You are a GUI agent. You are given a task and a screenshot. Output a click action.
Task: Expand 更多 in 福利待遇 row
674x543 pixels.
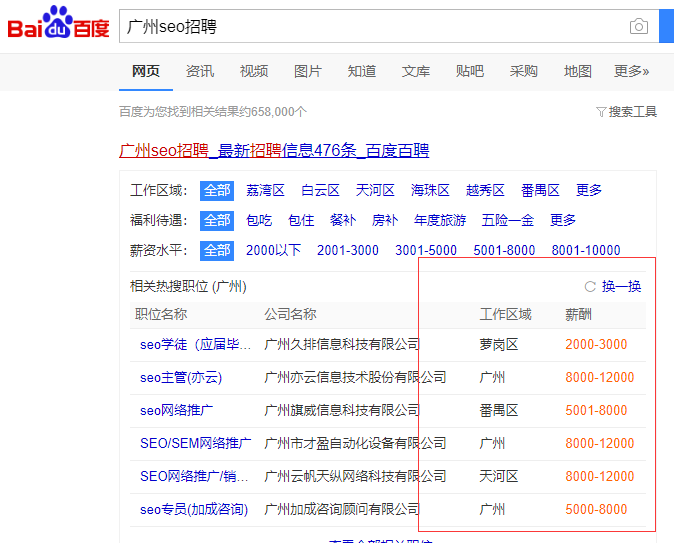tap(563, 220)
